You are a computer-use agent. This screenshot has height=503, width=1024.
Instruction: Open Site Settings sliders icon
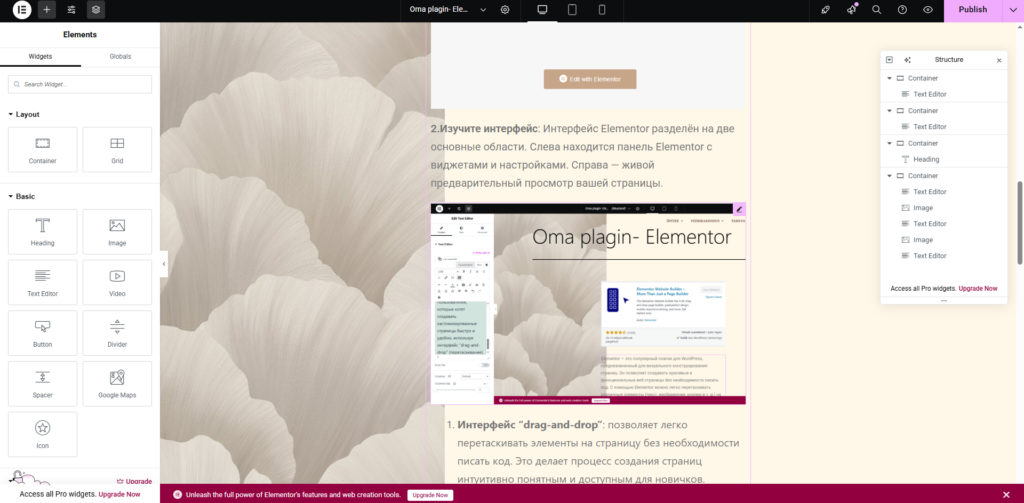(x=71, y=10)
